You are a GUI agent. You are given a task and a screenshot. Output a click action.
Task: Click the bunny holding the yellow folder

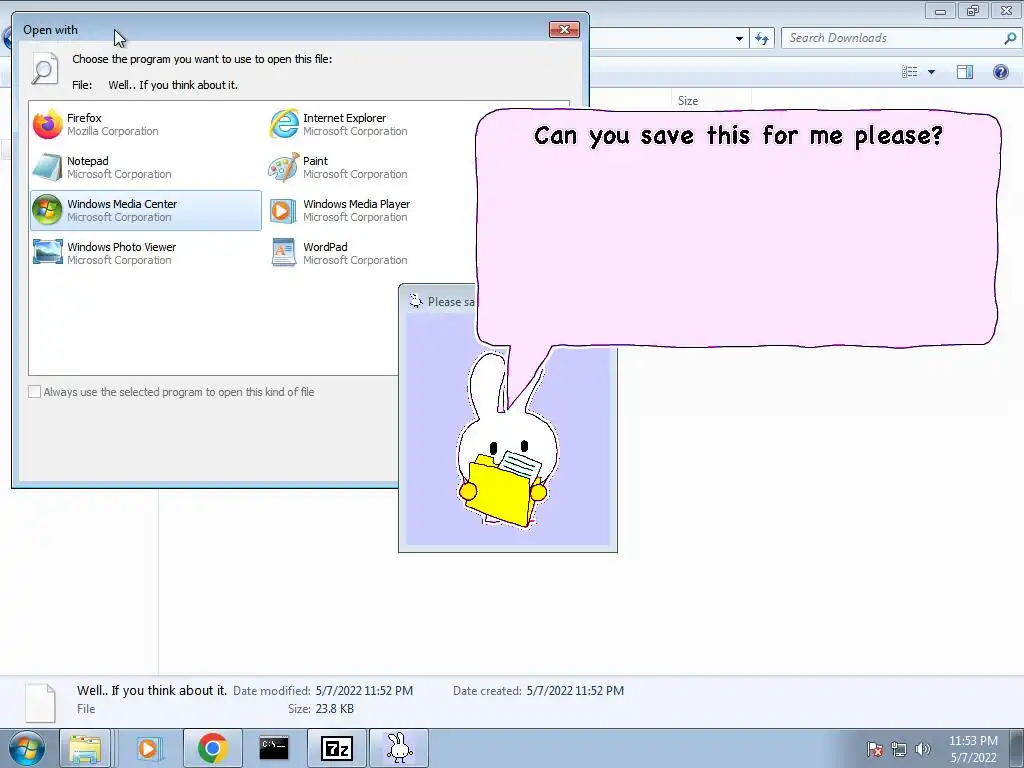click(507, 441)
